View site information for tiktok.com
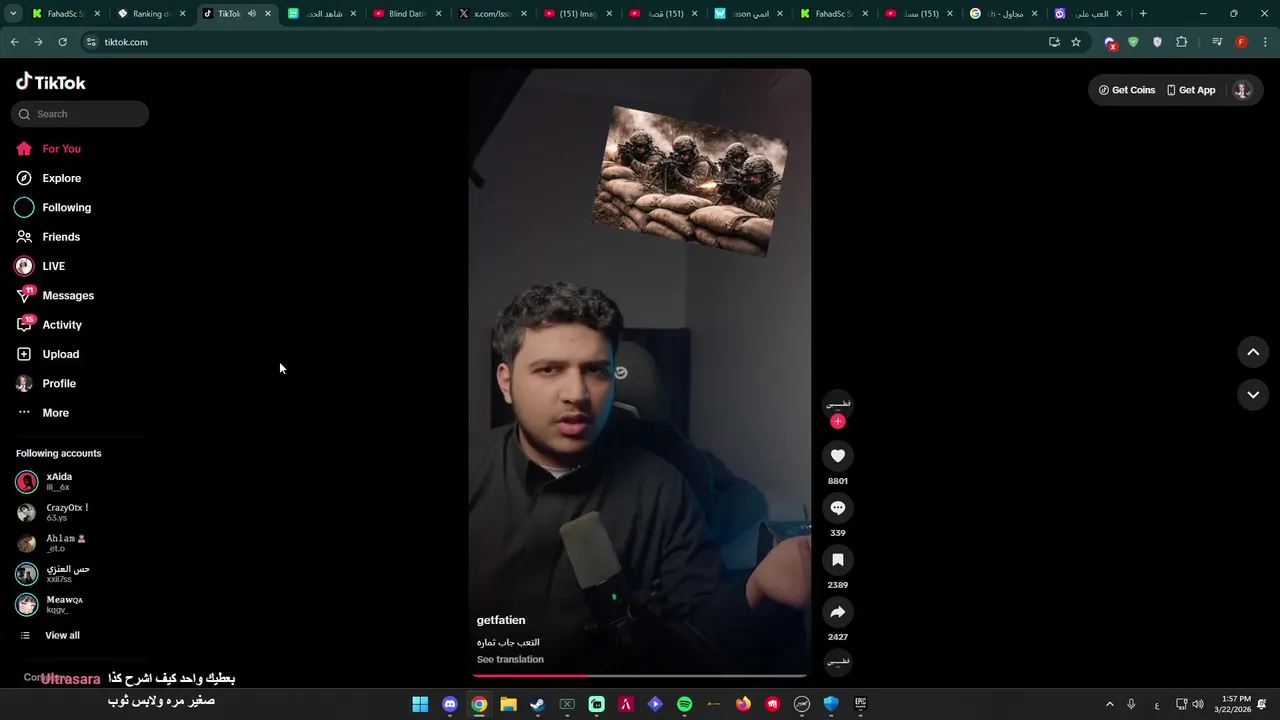Image resolution: width=1280 pixels, height=720 pixels. [x=91, y=42]
